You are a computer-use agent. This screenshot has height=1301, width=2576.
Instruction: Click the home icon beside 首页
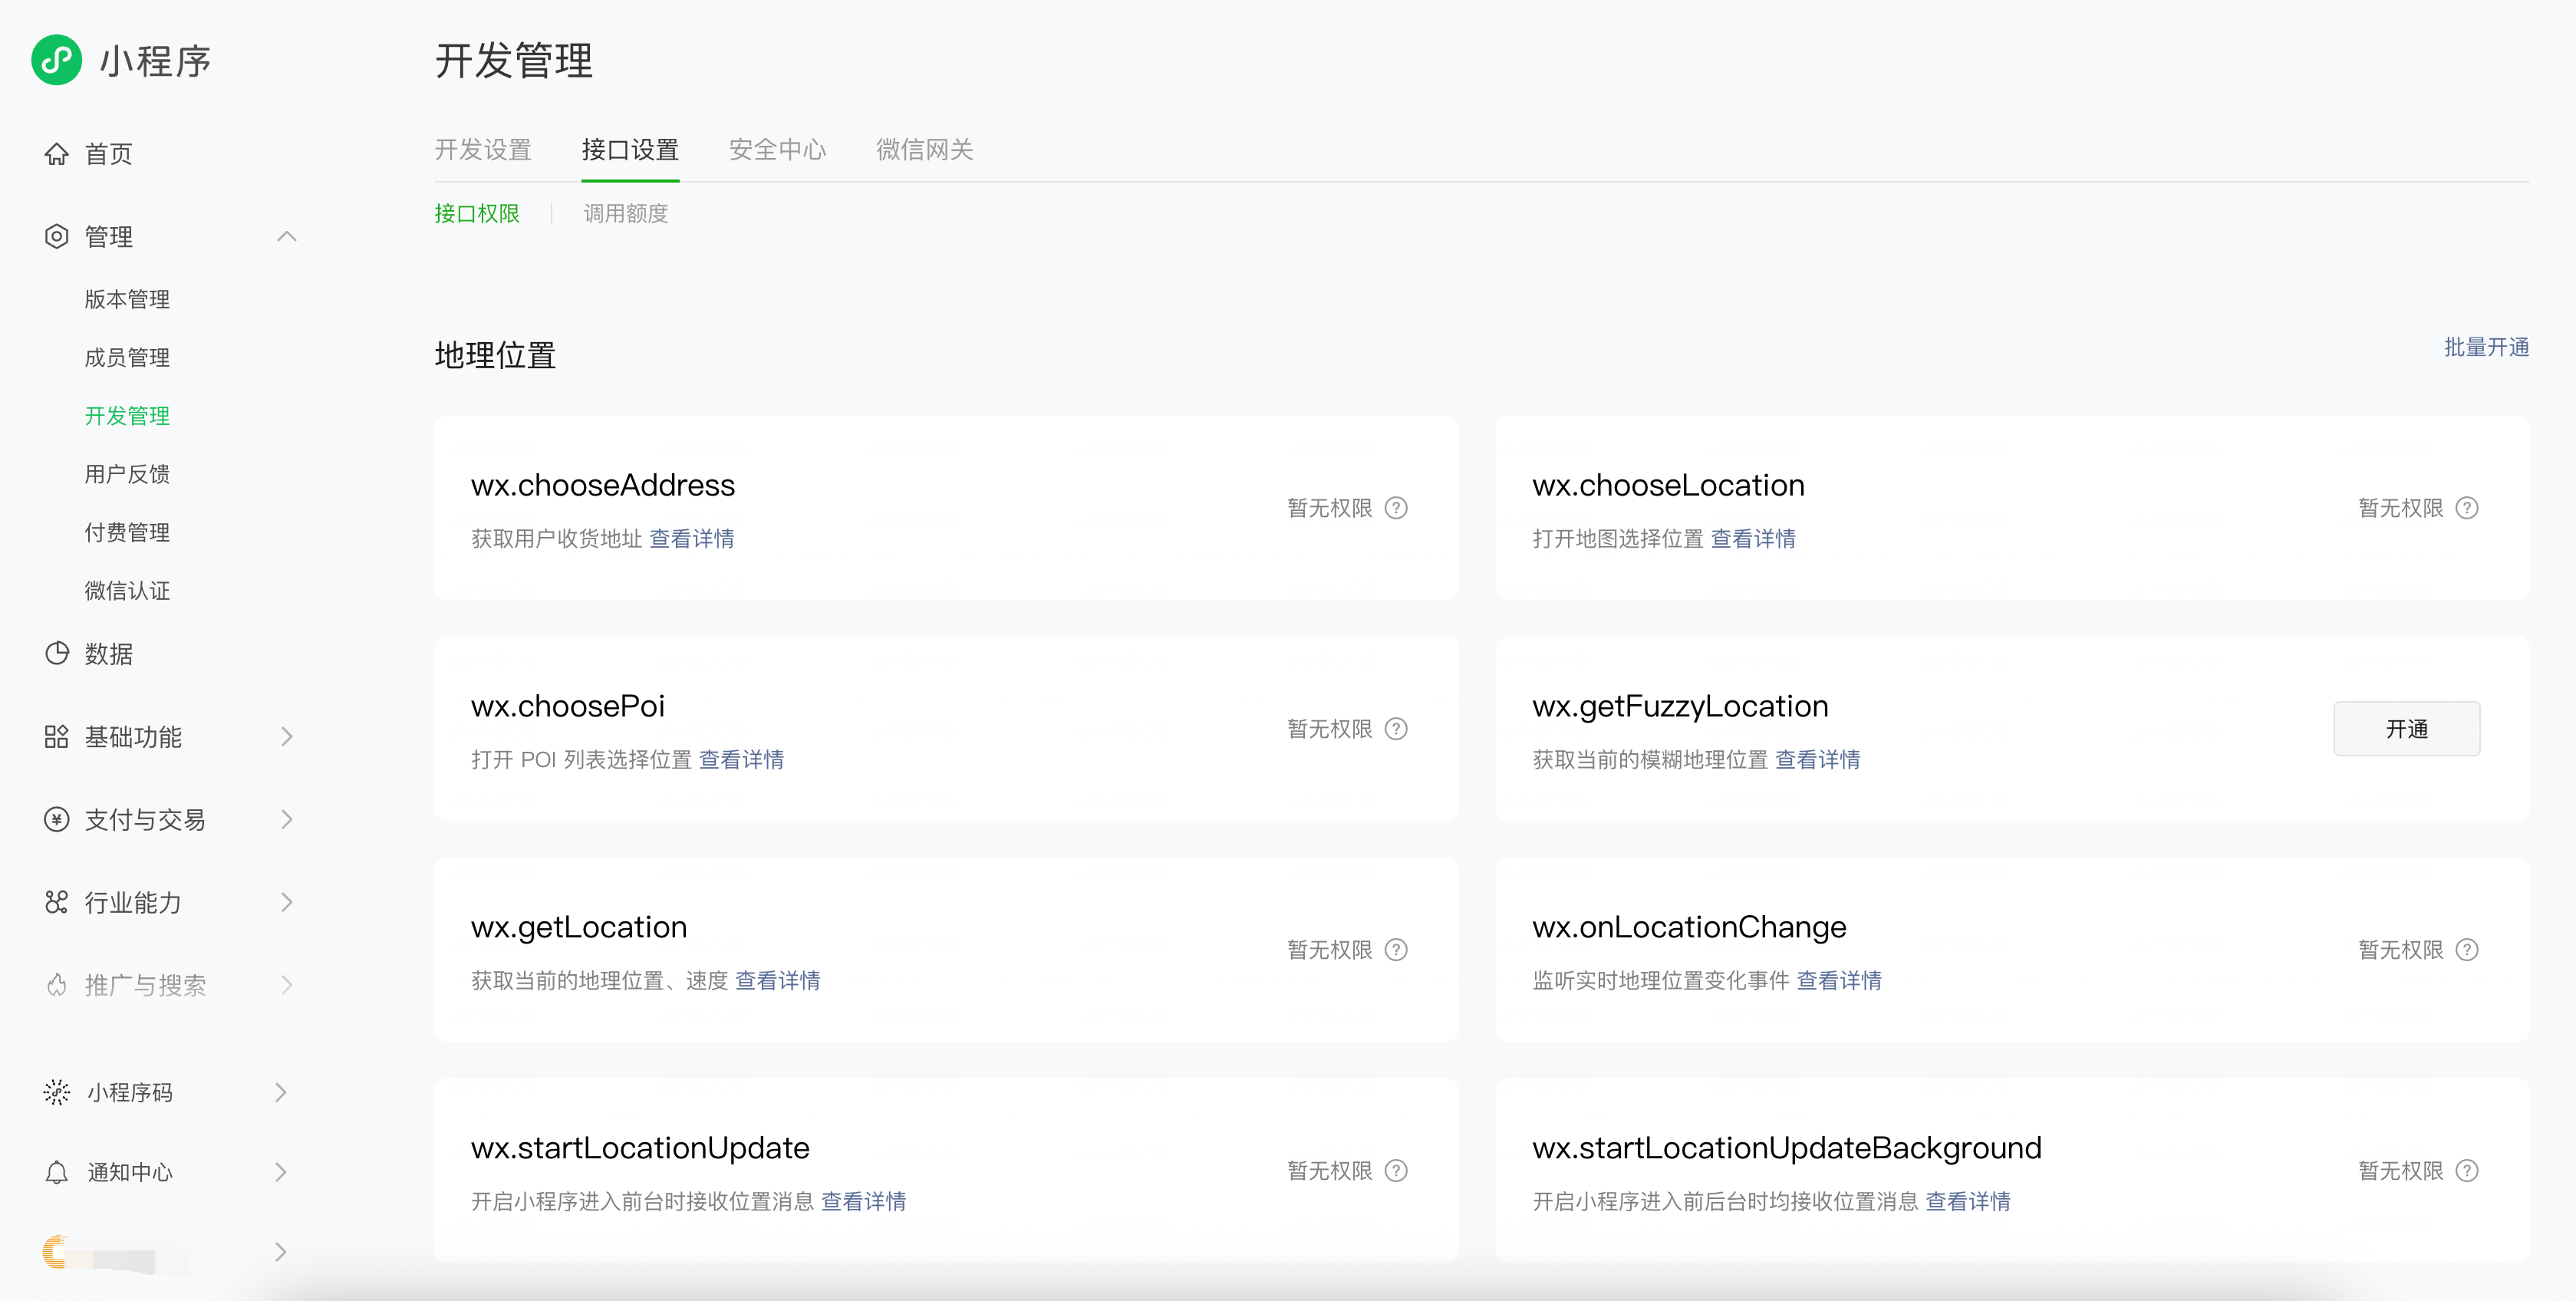(x=57, y=154)
